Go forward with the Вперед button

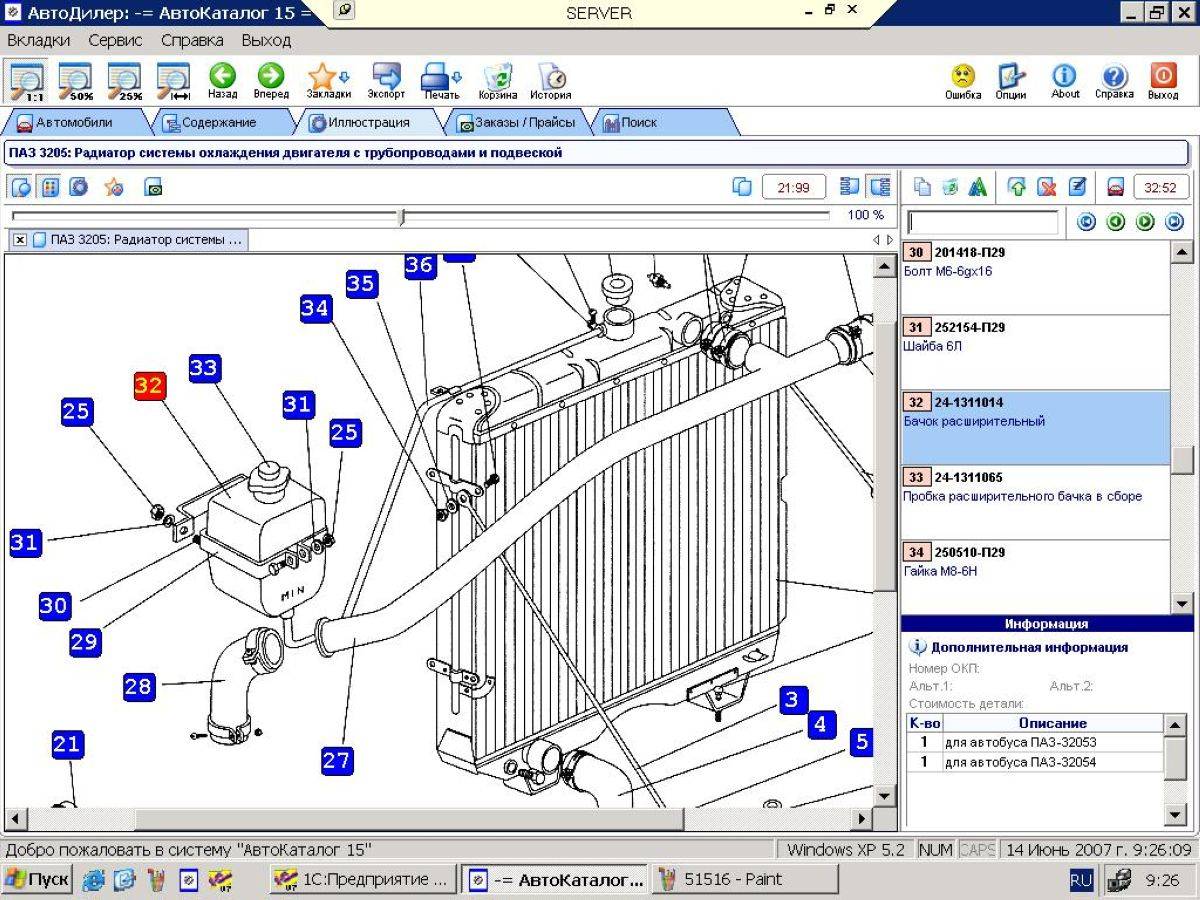point(271,81)
